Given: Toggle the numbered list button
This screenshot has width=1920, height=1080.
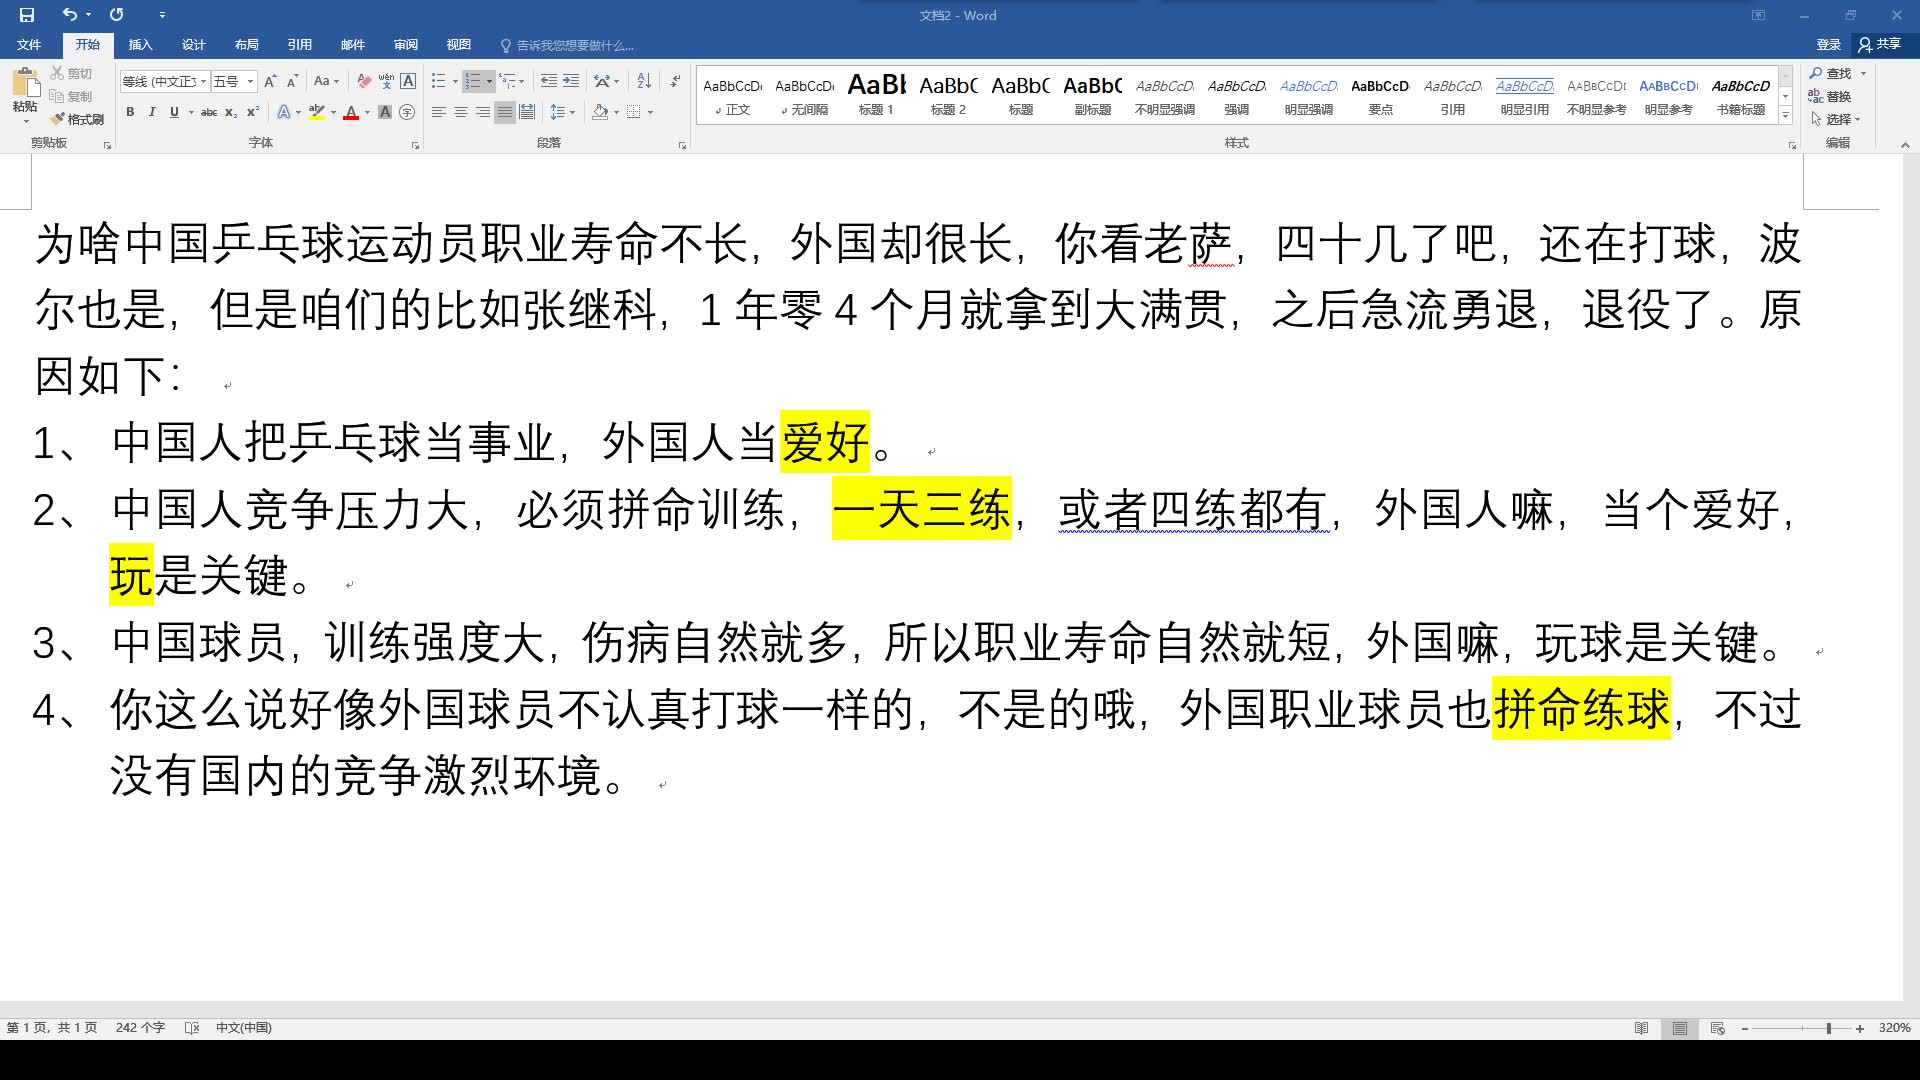Looking at the screenshot, I should tap(473, 81).
